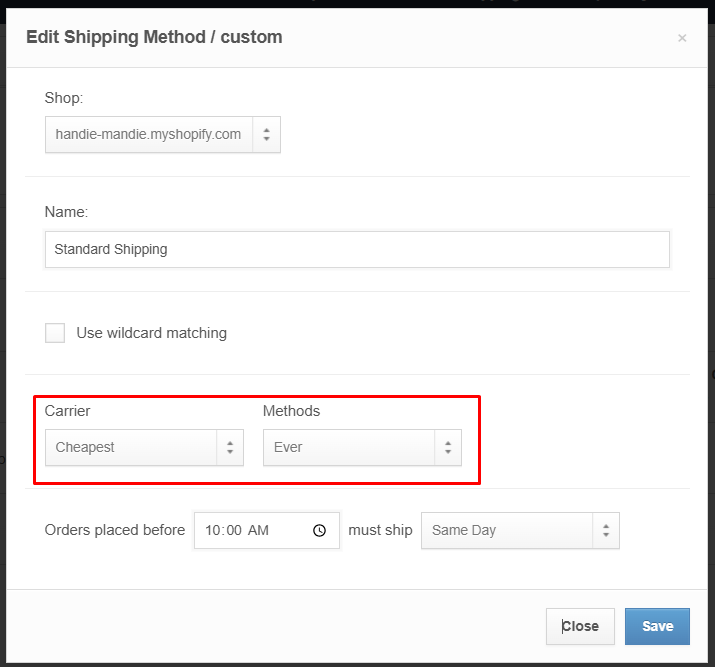Screen dimensions: 715x667
Task: Save the shipping method
Action: click(x=657, y=626)
